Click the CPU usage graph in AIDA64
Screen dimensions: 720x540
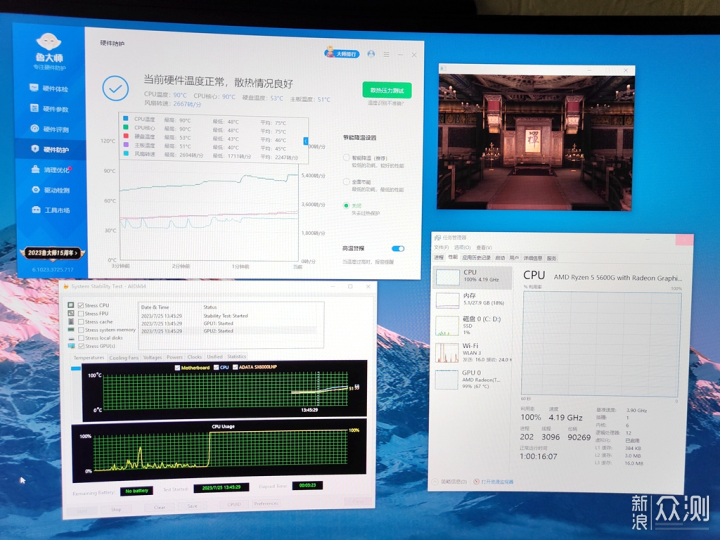[x=220, y=450]
